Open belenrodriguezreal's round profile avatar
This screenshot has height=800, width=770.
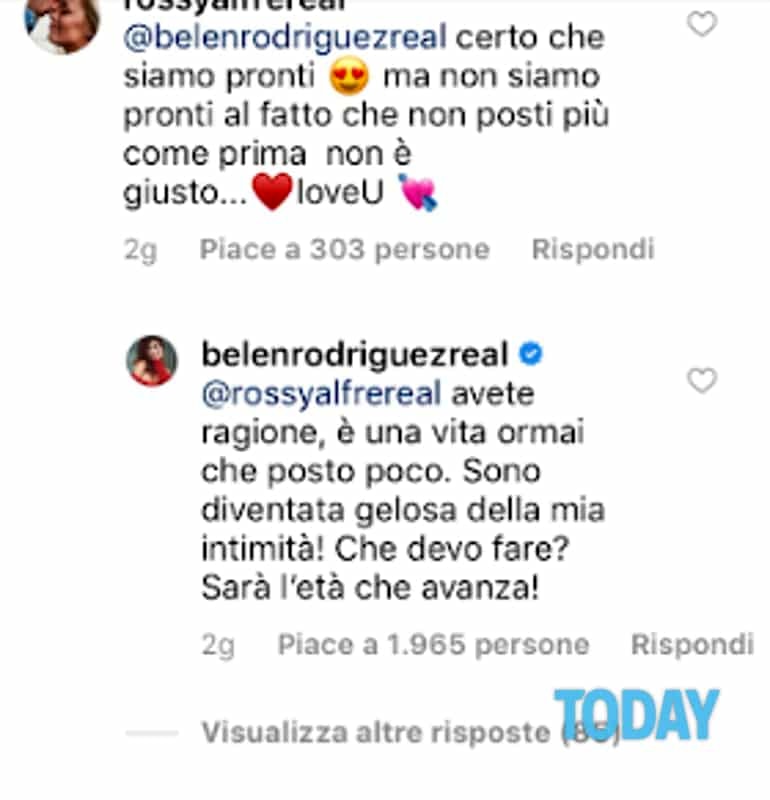point(152,361)
